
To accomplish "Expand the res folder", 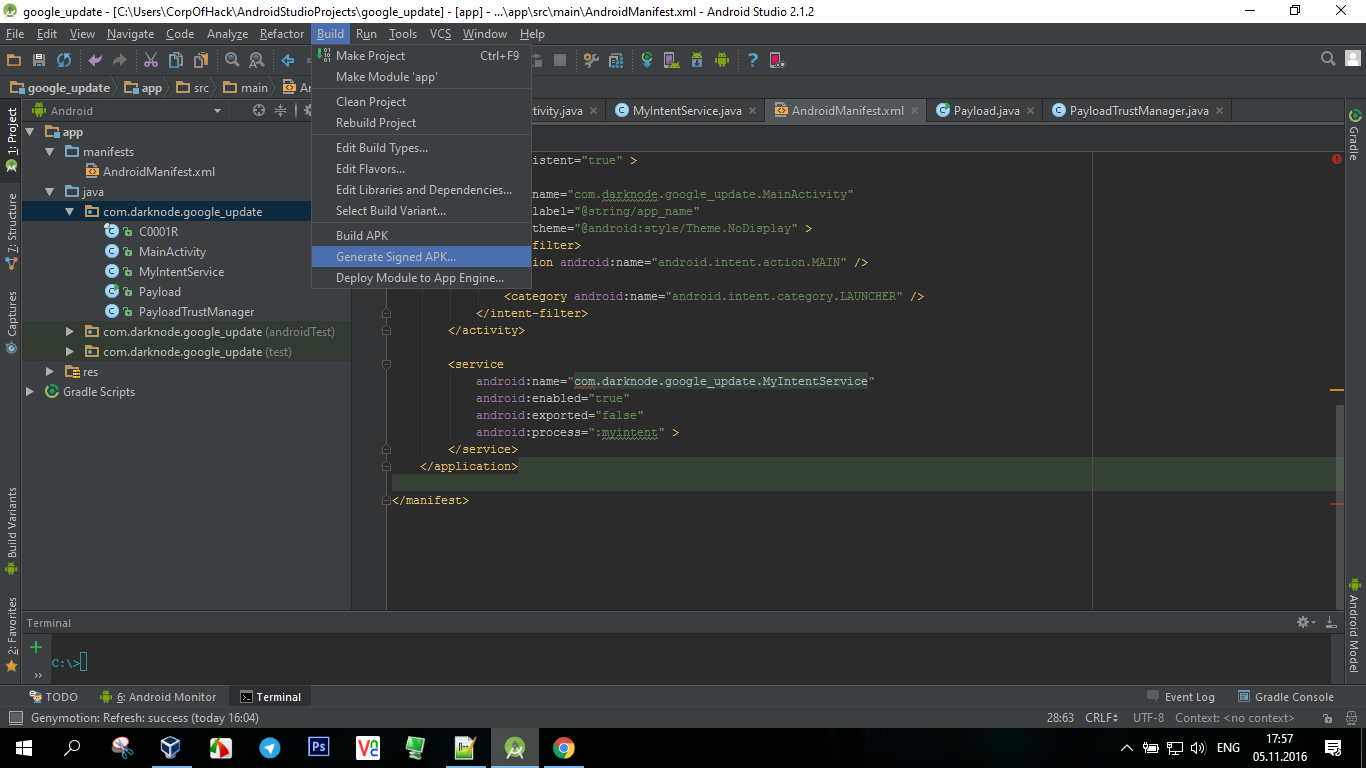I will click(x=50, y=372).
